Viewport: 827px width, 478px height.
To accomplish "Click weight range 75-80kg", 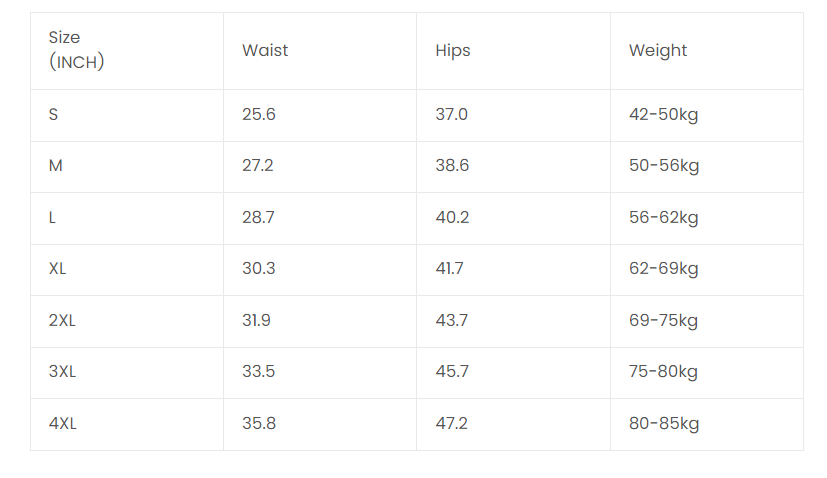I will pos(664,372).
